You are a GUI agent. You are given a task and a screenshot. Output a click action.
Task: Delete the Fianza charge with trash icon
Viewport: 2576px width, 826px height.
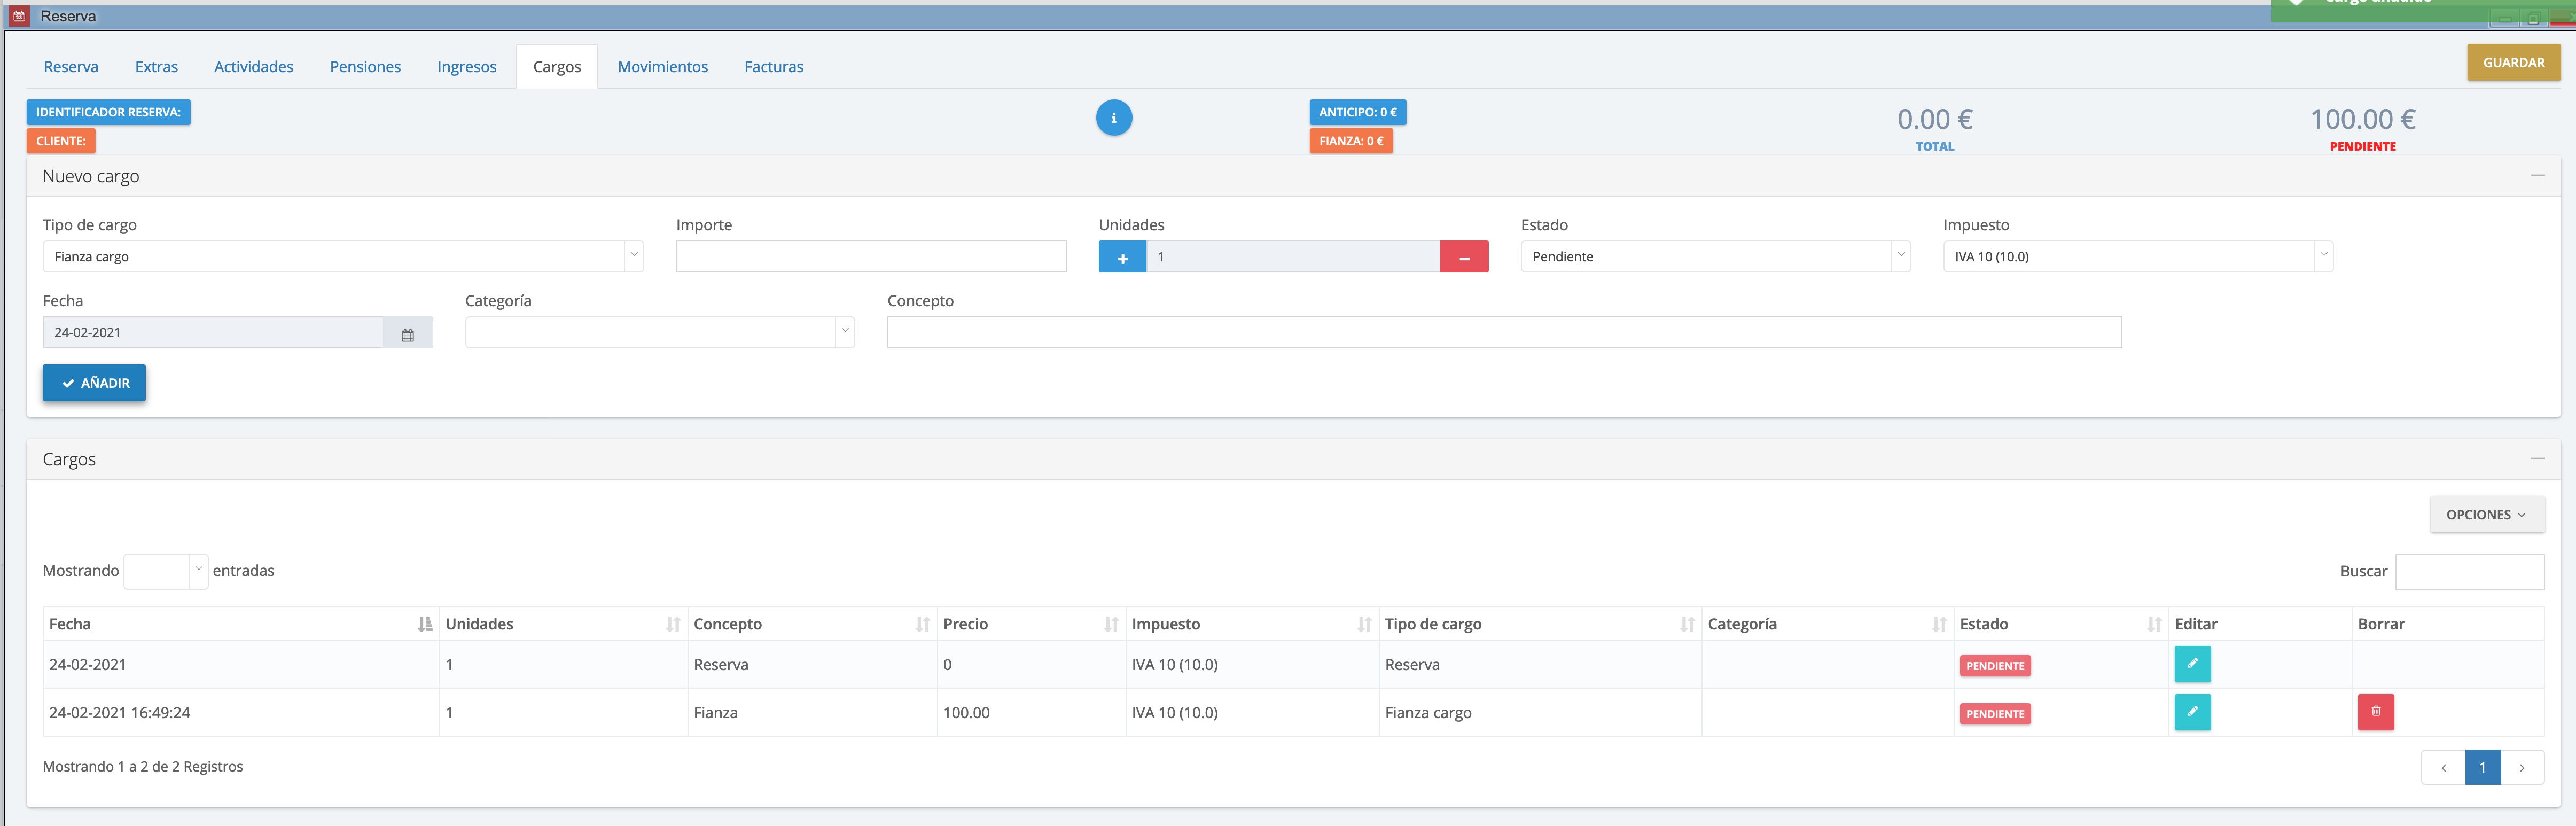point(2375,712)
